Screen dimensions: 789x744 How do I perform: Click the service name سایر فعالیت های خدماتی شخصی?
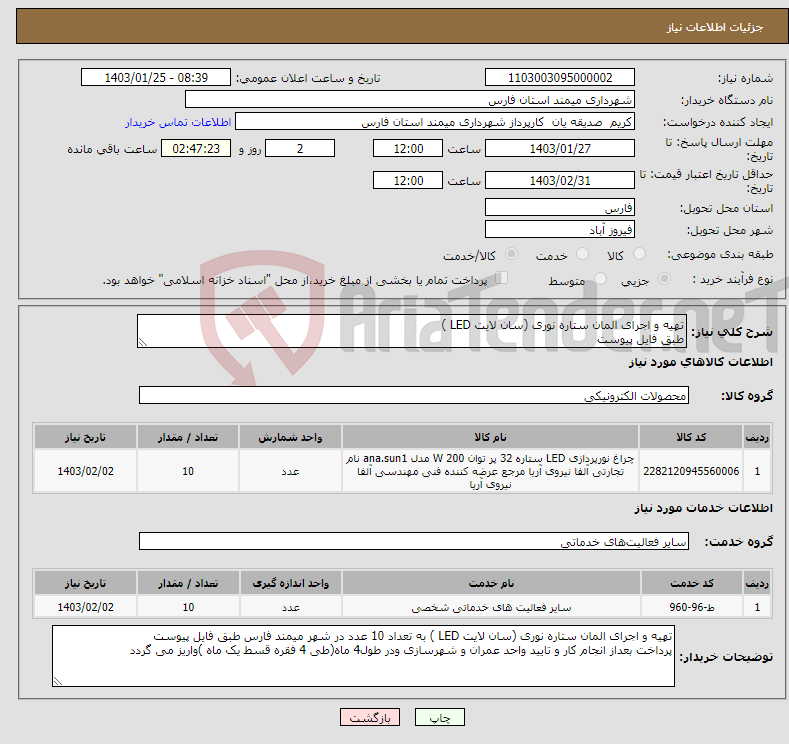point(491,607)
